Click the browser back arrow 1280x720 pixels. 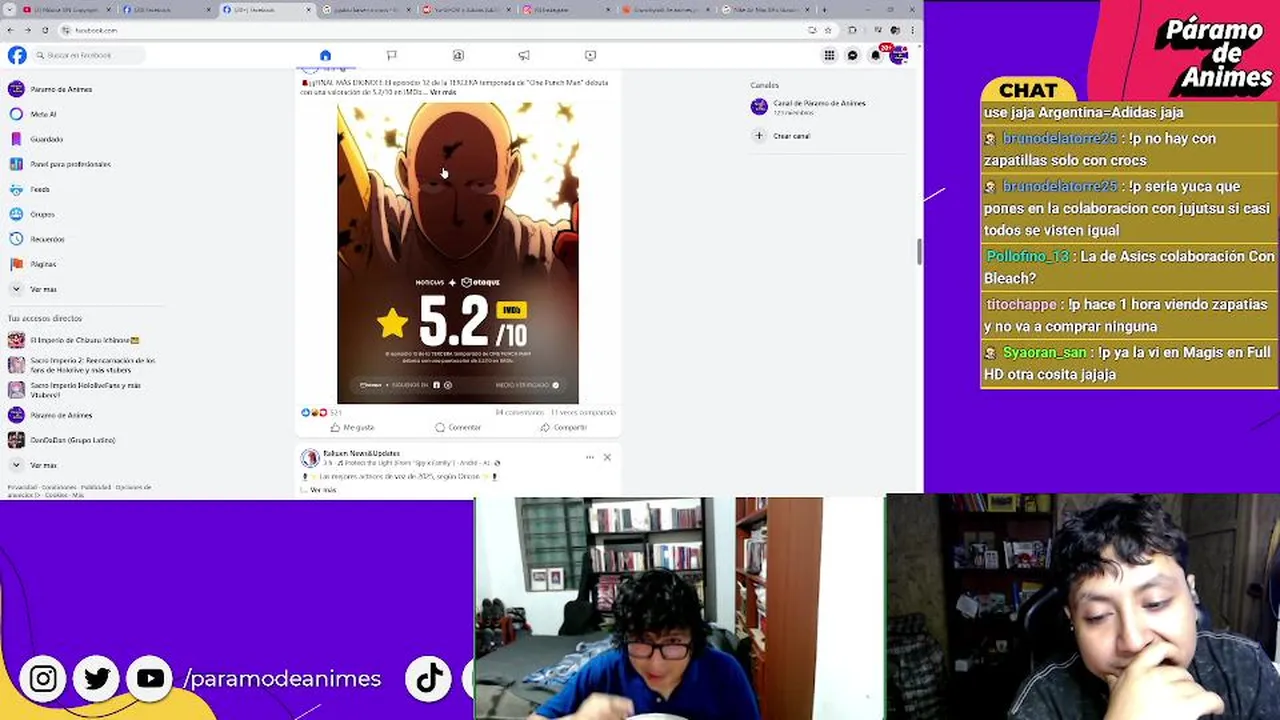pos(10,30)
